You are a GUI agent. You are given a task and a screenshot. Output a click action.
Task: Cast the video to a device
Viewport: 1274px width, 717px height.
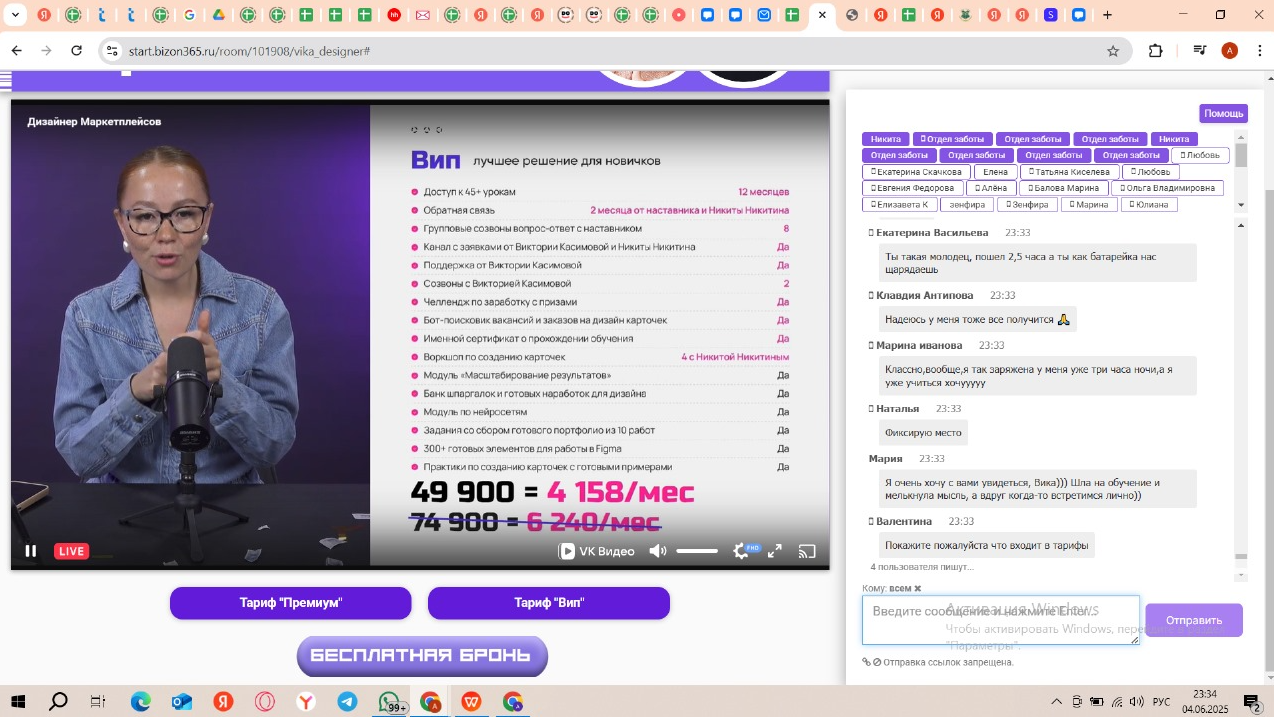pyautogui.click(x=807, y=551)
